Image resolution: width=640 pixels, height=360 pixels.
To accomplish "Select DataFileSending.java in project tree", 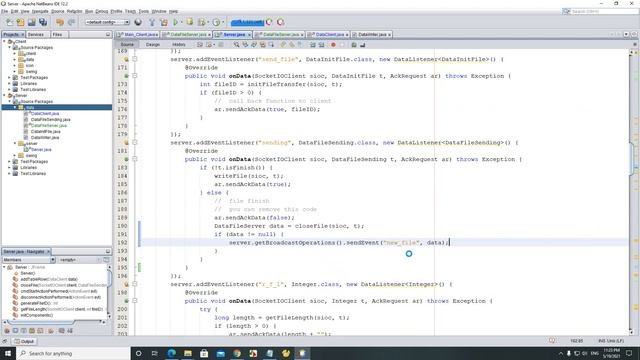I will point(51,120).
